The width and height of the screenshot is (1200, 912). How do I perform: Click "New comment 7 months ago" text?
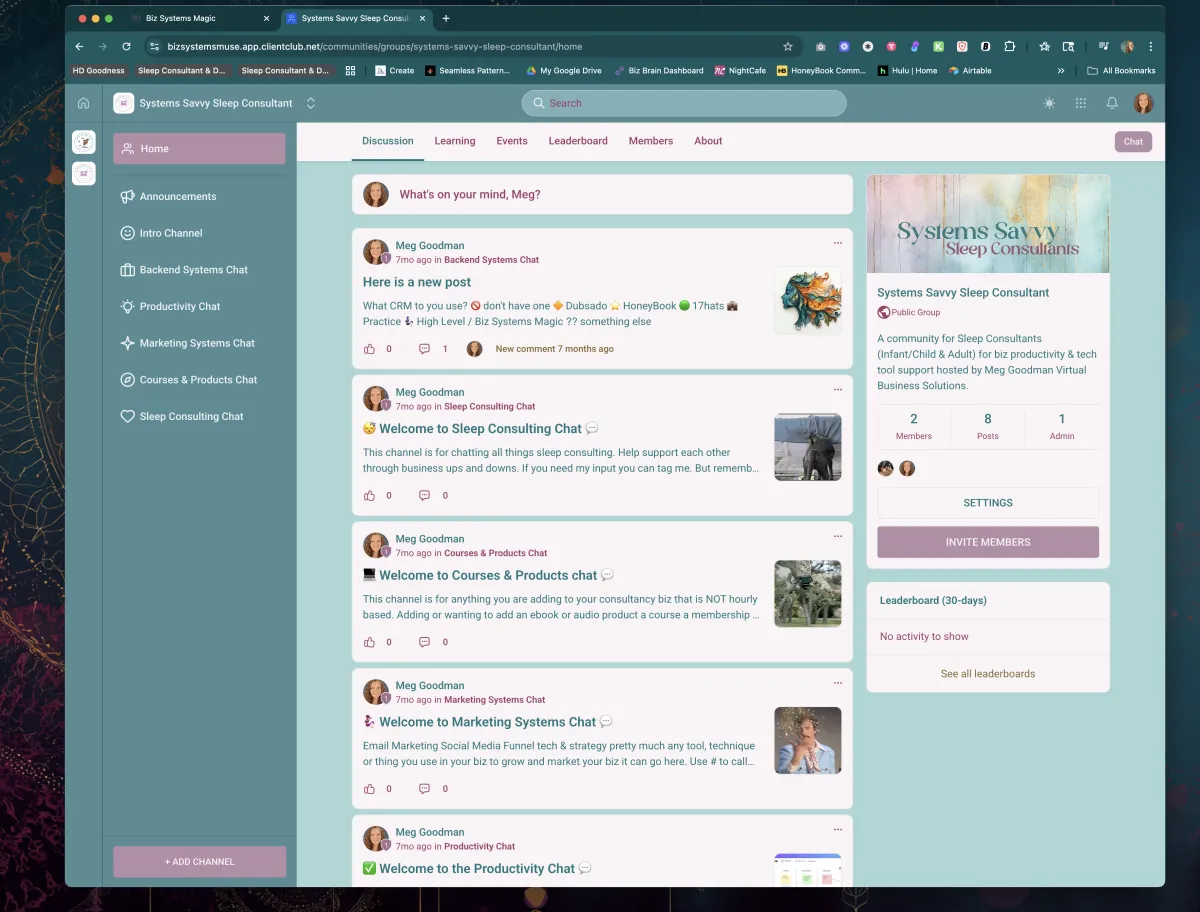coord(554,349)
